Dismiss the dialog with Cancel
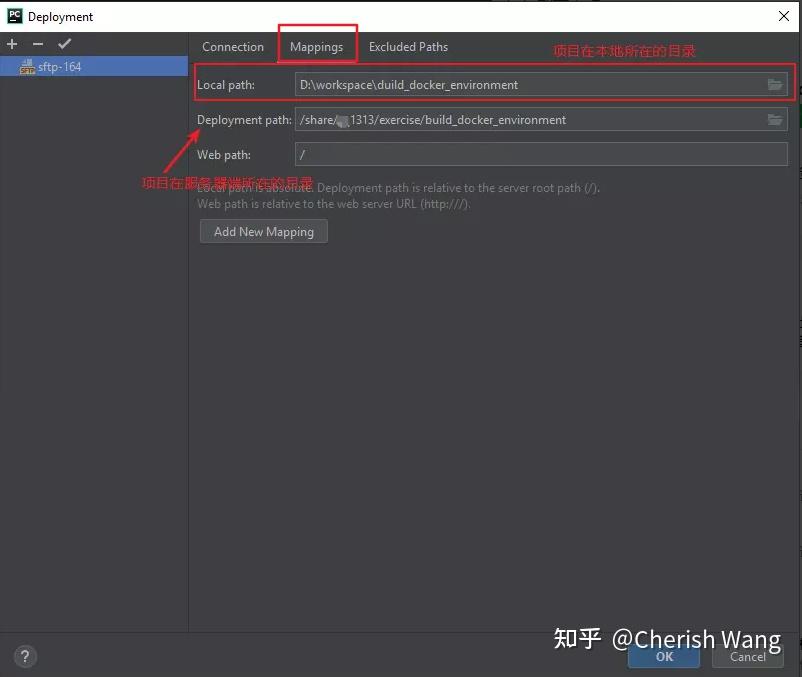The width and height of the screenshot is (802, 677). click(x=747, y=657)
